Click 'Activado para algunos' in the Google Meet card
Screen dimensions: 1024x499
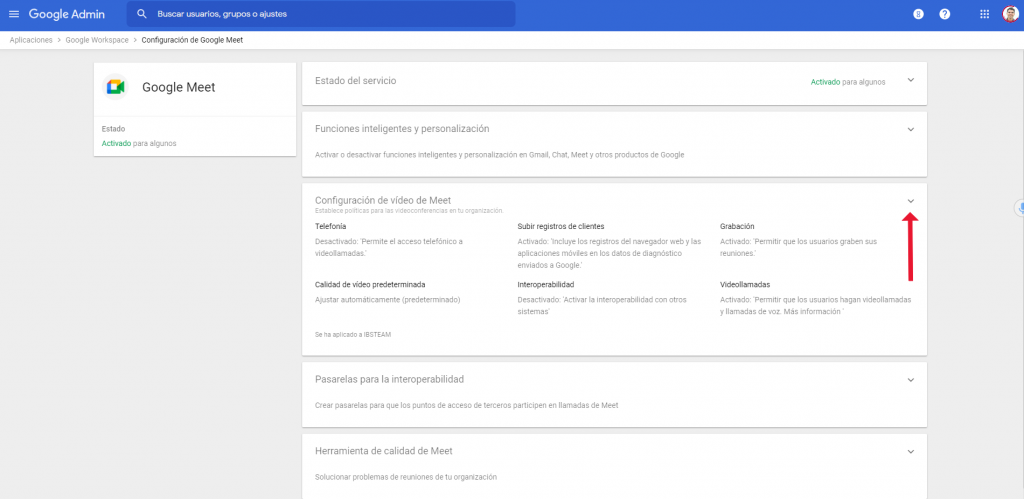(x=139, y=143)
